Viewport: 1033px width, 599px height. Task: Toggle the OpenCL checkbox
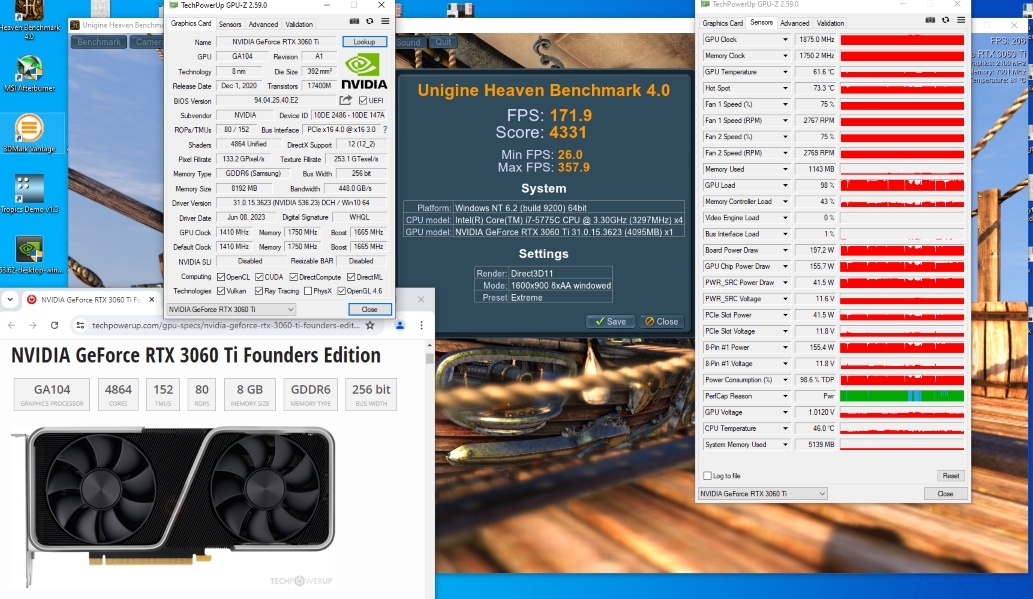(221, 277)
